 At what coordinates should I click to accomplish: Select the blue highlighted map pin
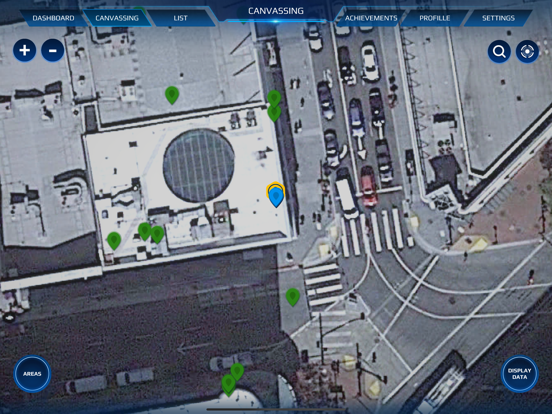276,196
